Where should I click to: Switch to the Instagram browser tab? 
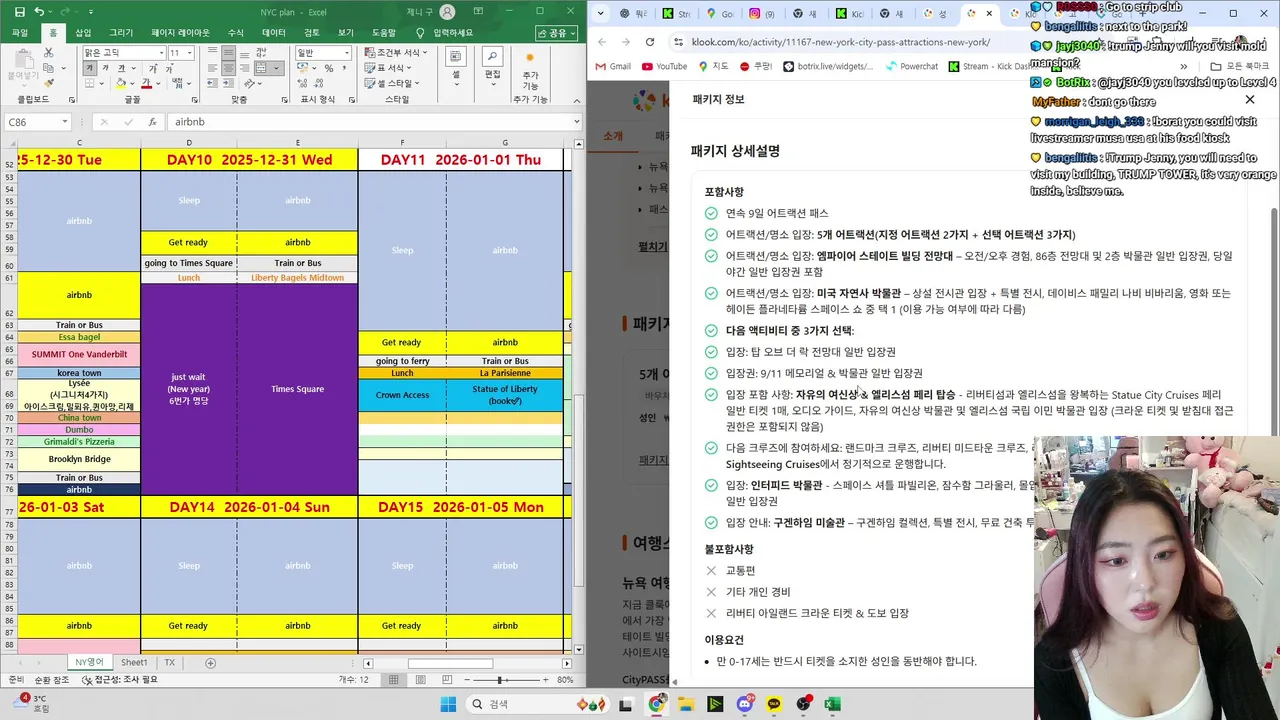pyautogui.click(x=762, y=14)
